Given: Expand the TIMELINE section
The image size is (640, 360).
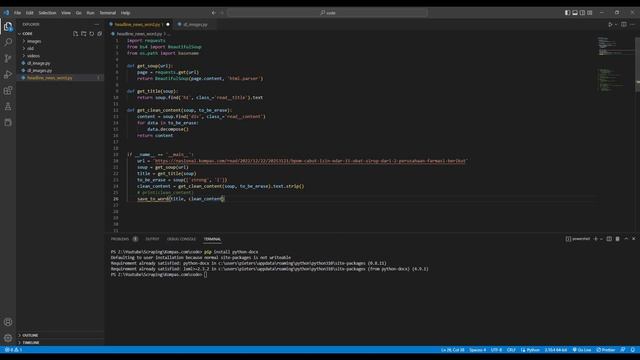Looking at the screenshot, I should click(60, 342).
